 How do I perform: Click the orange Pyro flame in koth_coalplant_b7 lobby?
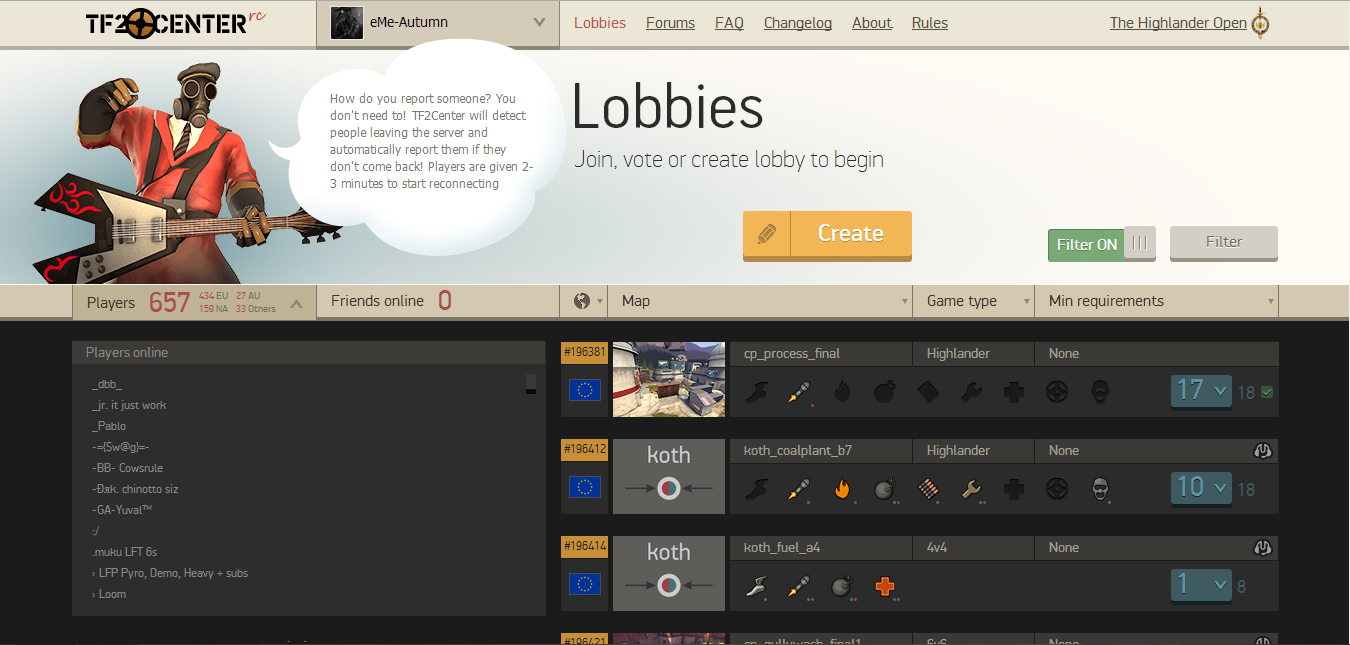point(842,489)
